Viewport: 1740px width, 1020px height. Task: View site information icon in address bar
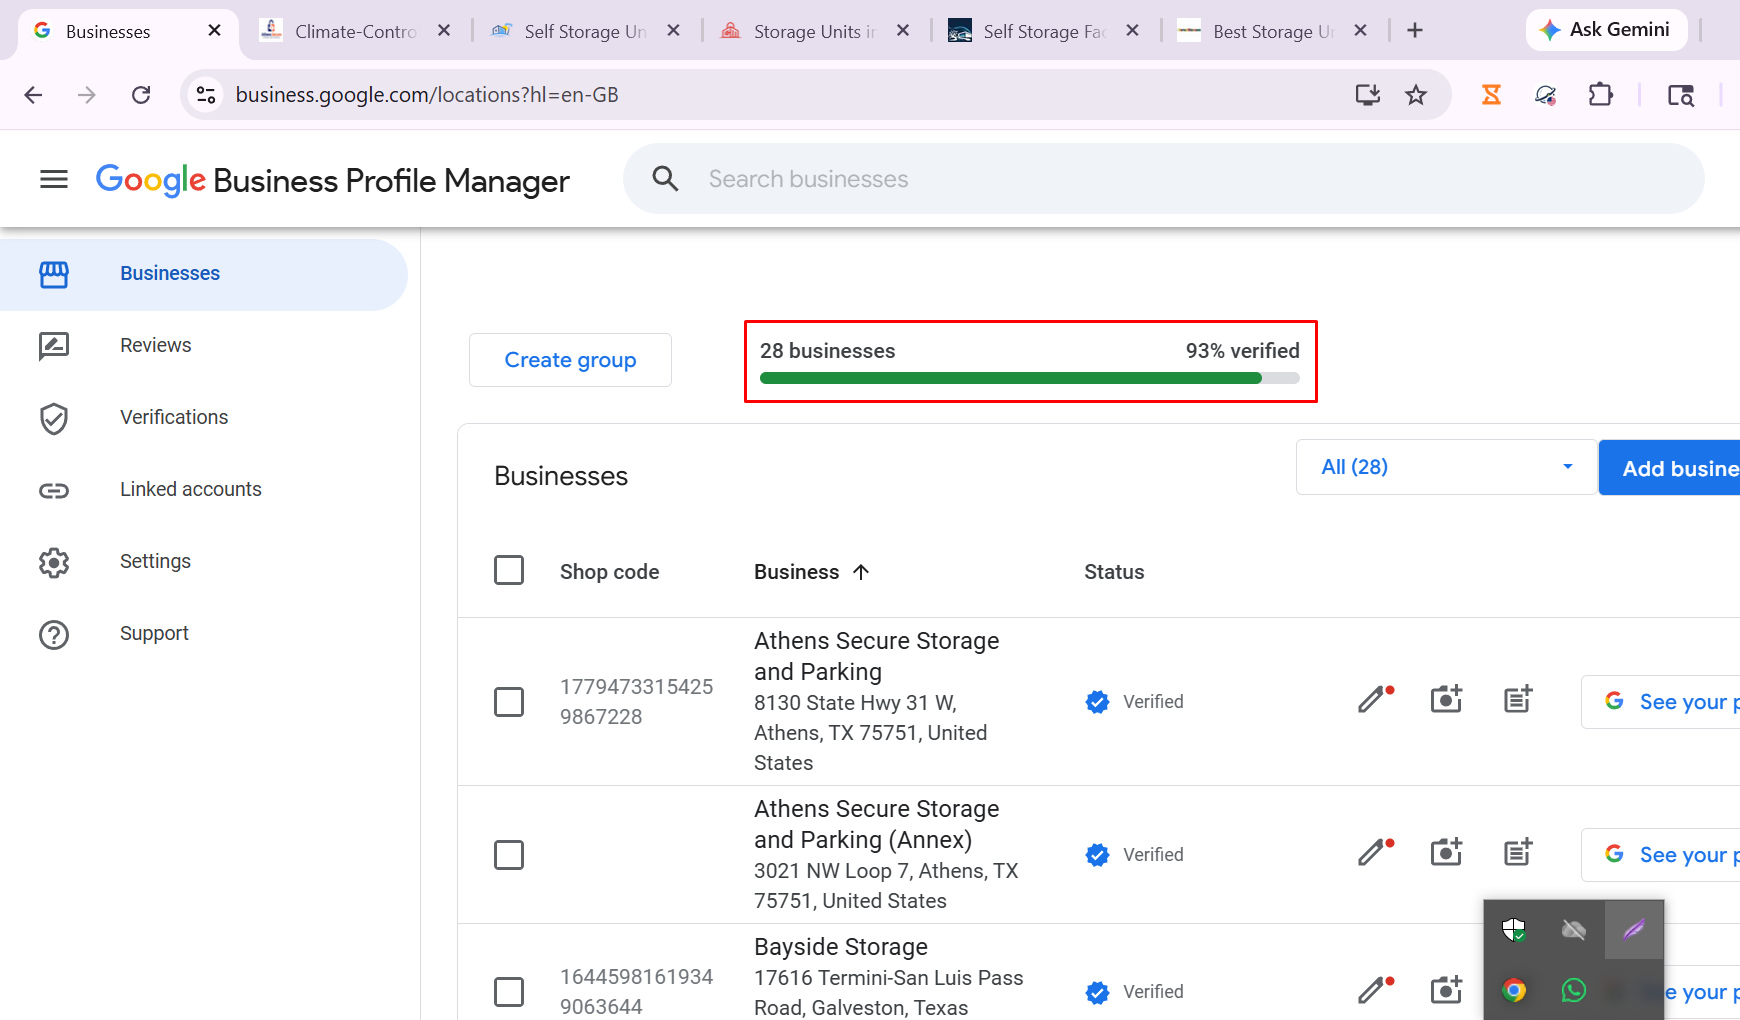click(206, 95)
